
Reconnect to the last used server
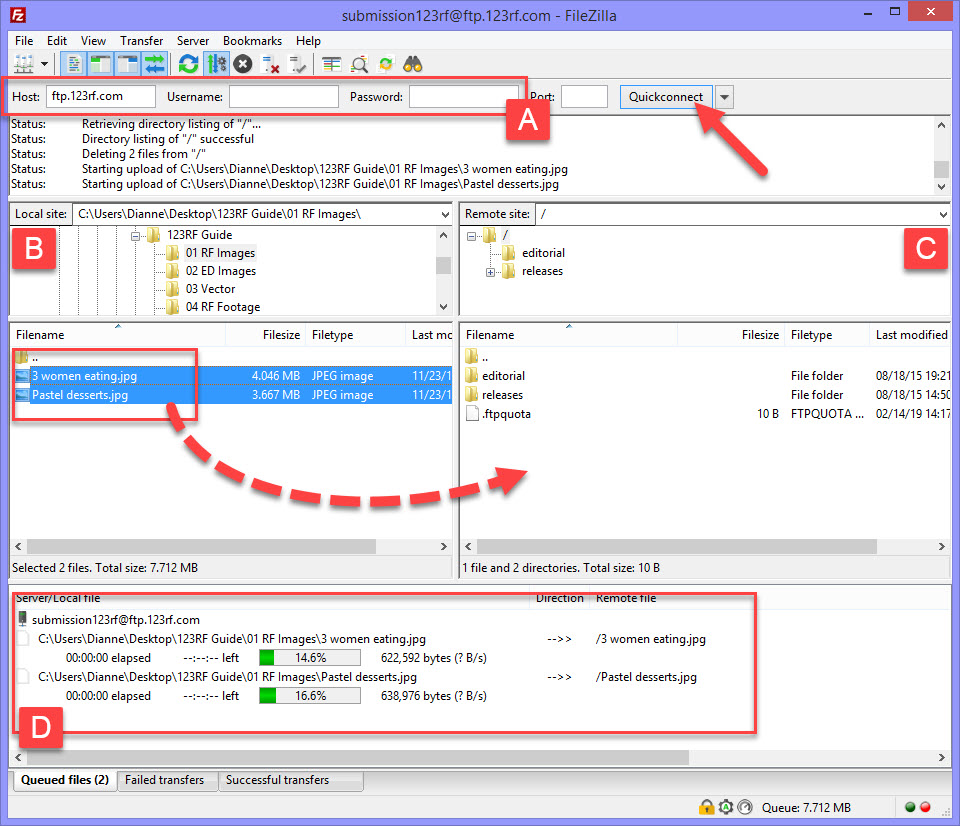click(297, 64)
